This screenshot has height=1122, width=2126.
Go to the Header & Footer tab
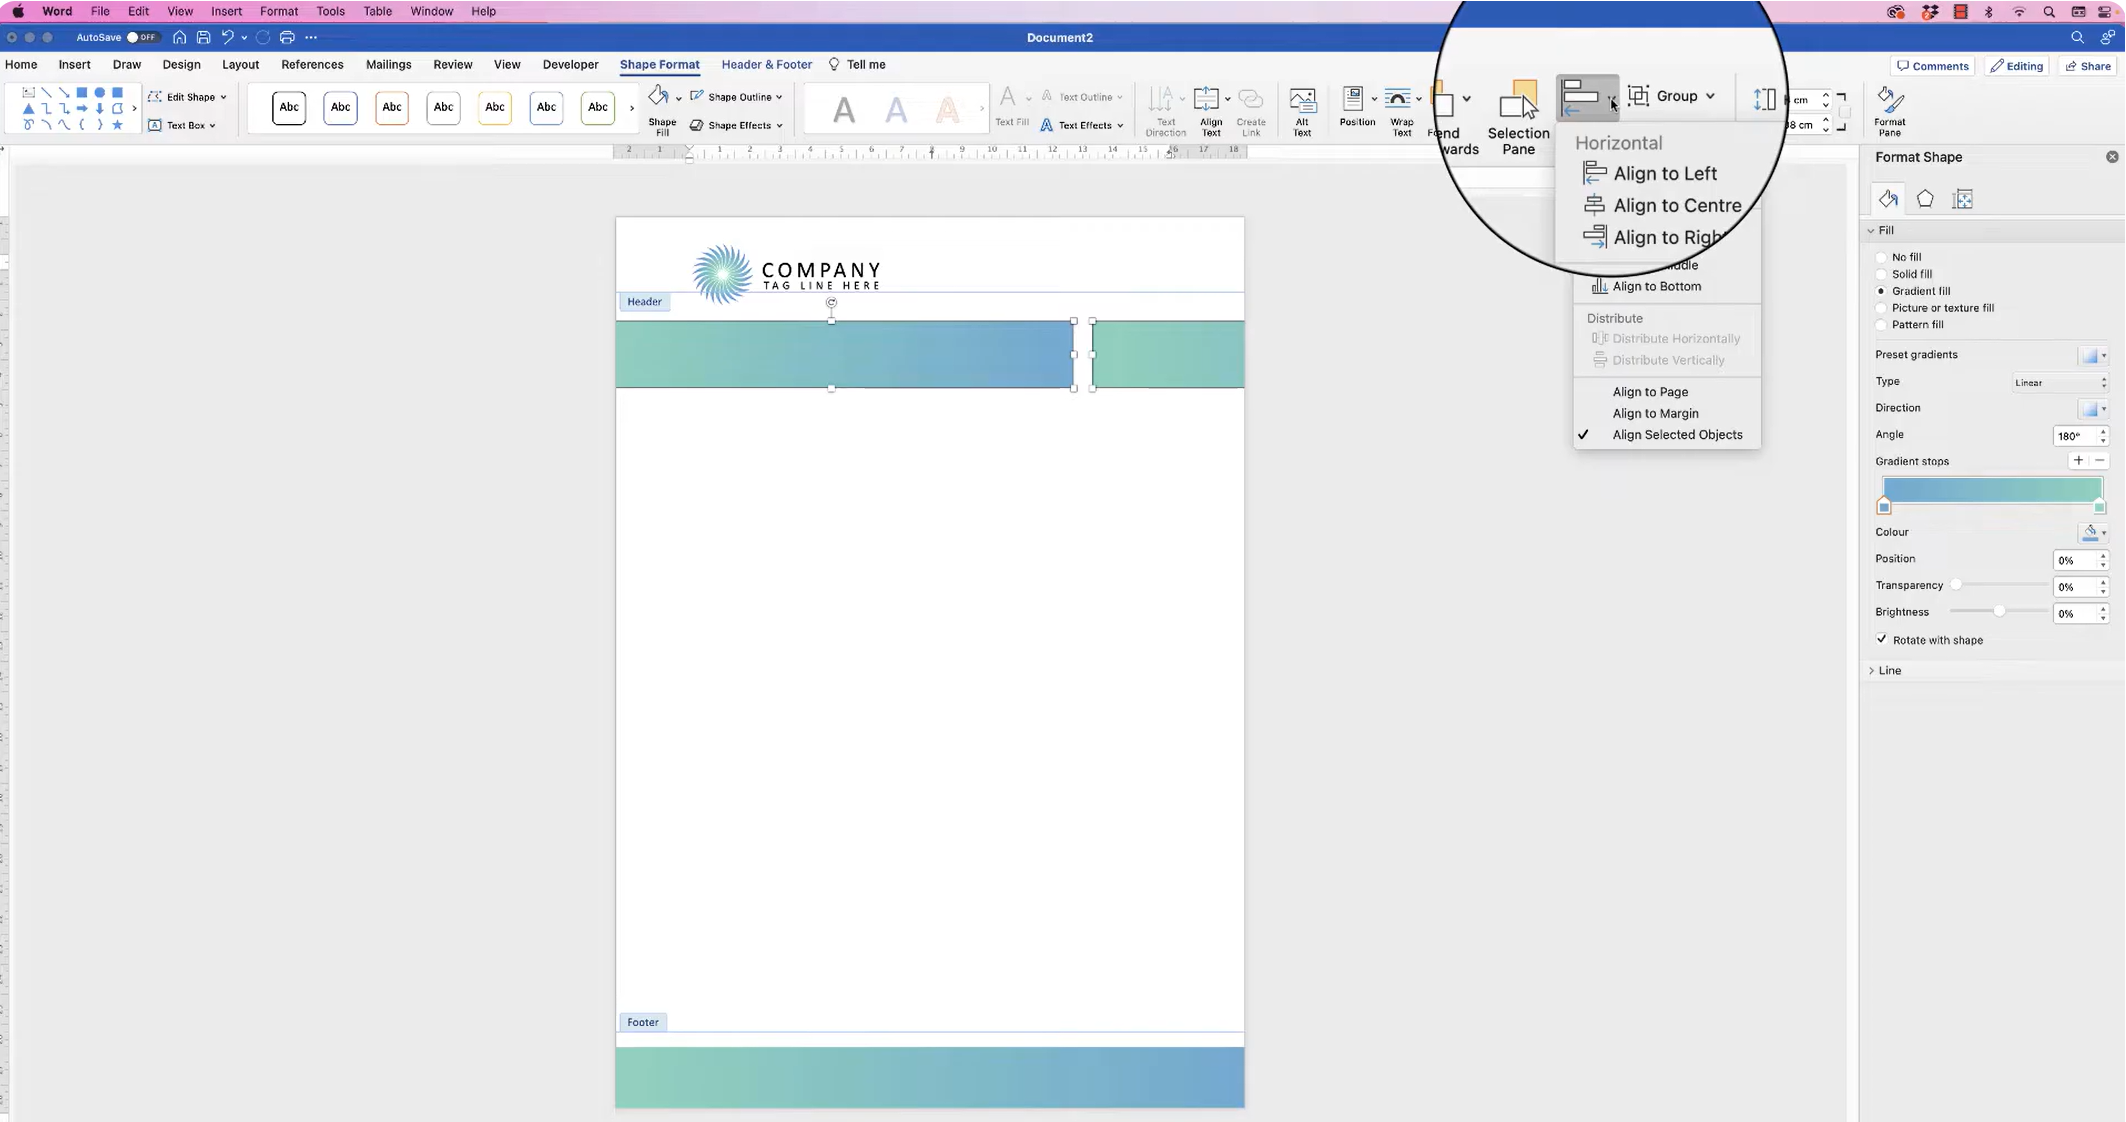[767, 64]
